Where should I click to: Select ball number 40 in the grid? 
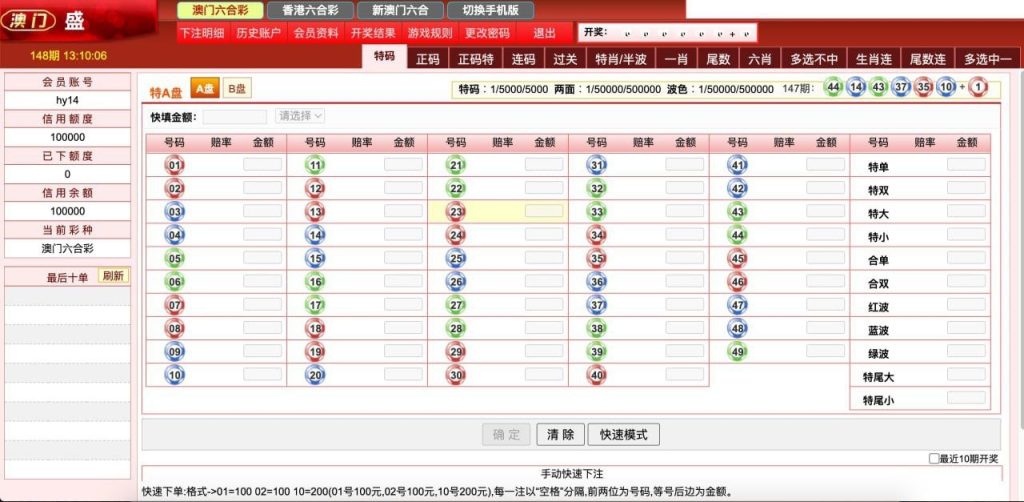[x=597, y=375]
